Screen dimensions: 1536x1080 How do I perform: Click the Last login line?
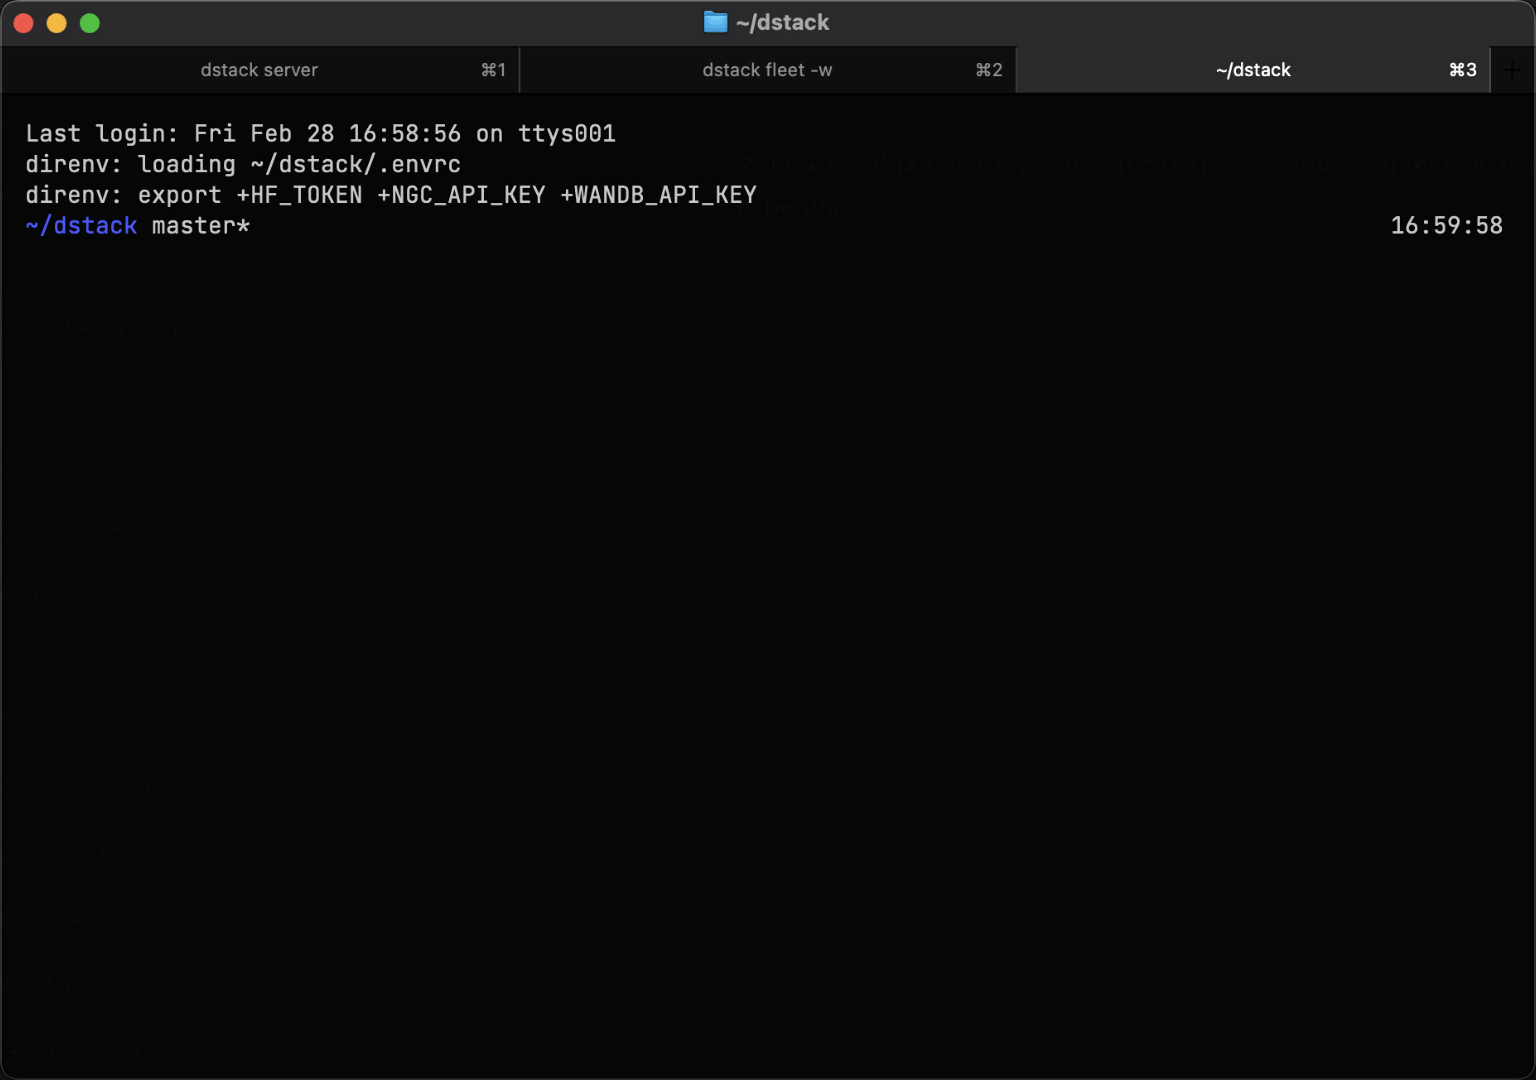coord(320,134)
